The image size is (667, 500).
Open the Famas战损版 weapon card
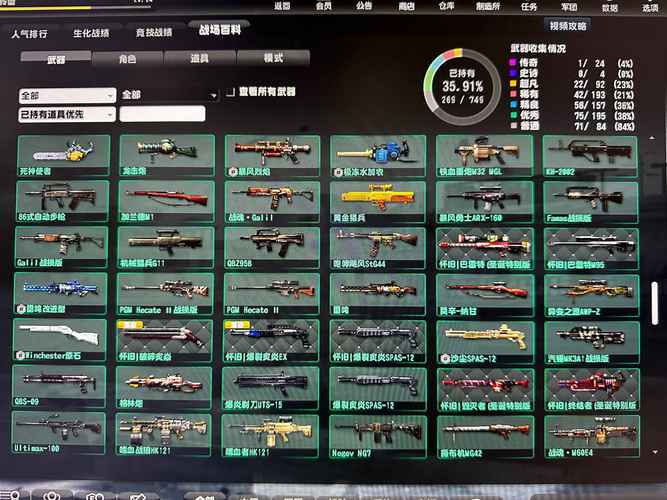(x=590, y=203)
